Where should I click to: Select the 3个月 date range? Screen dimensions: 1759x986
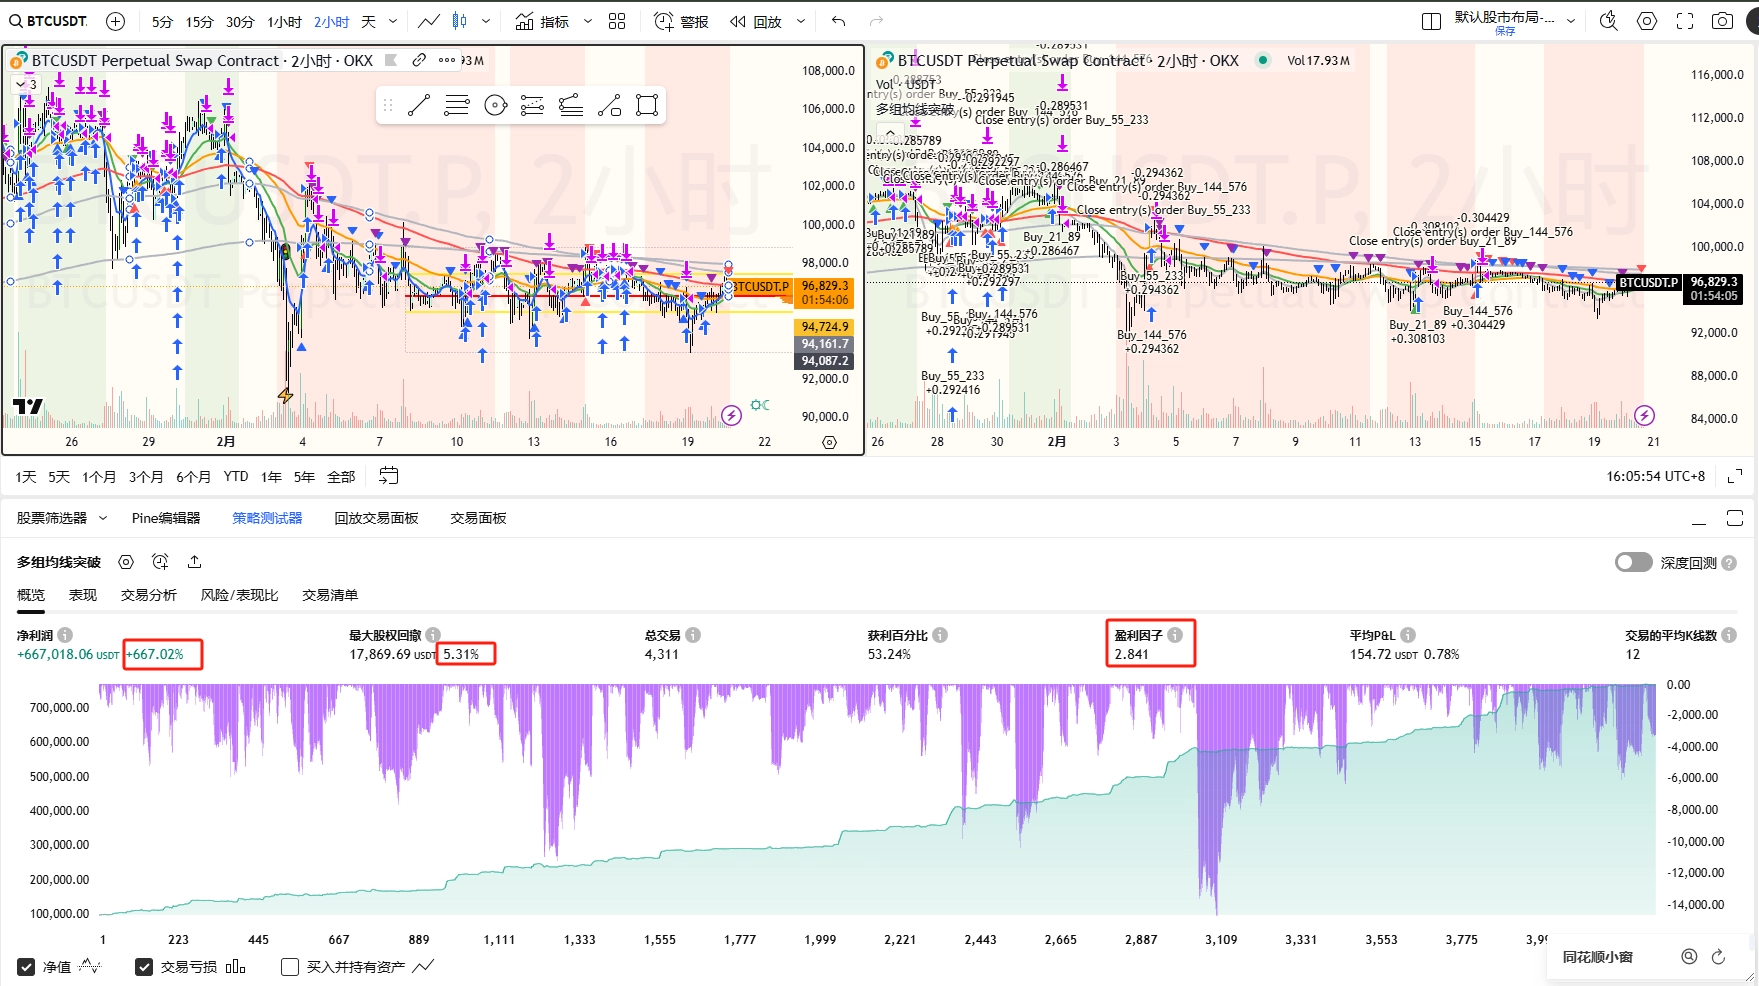(x=146, y=477)
